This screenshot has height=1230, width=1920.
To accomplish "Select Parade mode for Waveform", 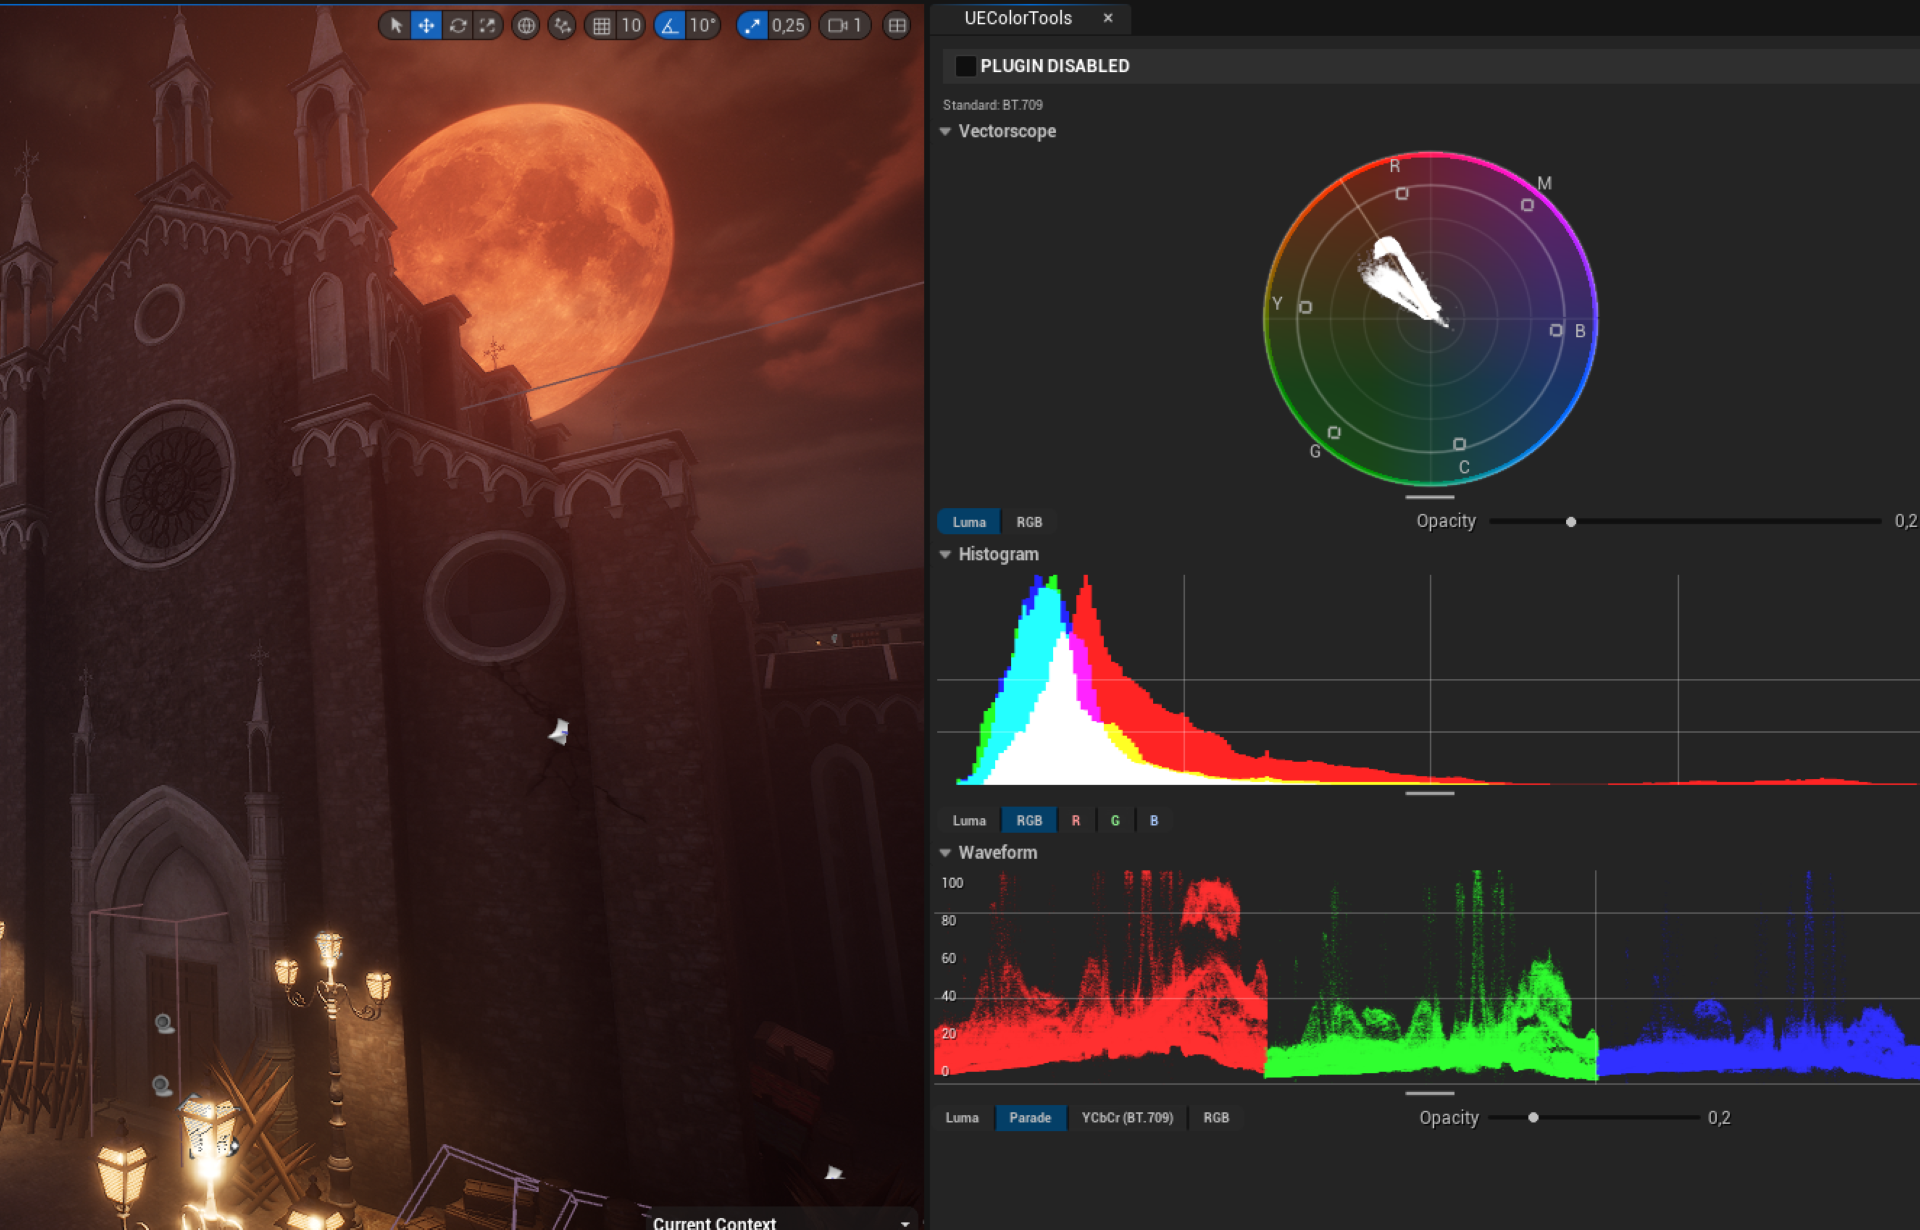I will pos(1030,1118).
